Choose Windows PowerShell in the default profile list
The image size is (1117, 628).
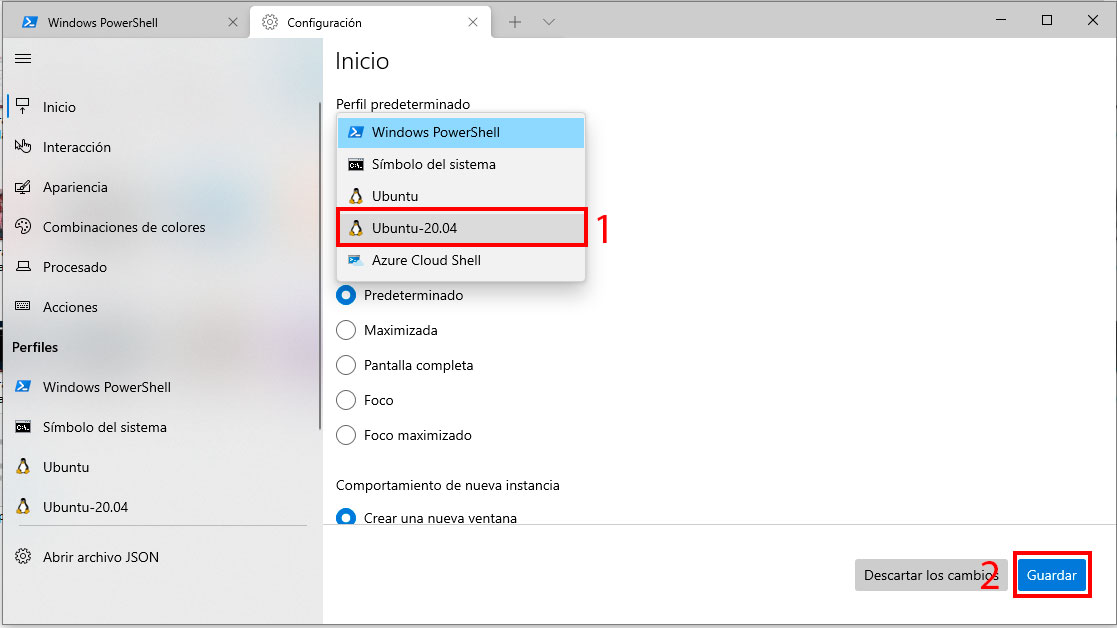pyautogui.click(x=461, y=132)
